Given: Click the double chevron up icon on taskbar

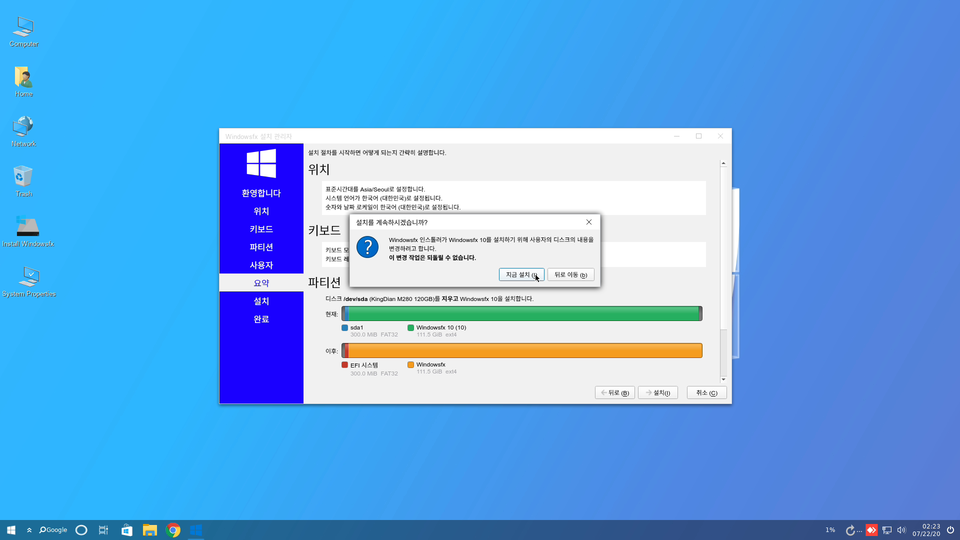Looking at the screenshot, I should [29, 530].
